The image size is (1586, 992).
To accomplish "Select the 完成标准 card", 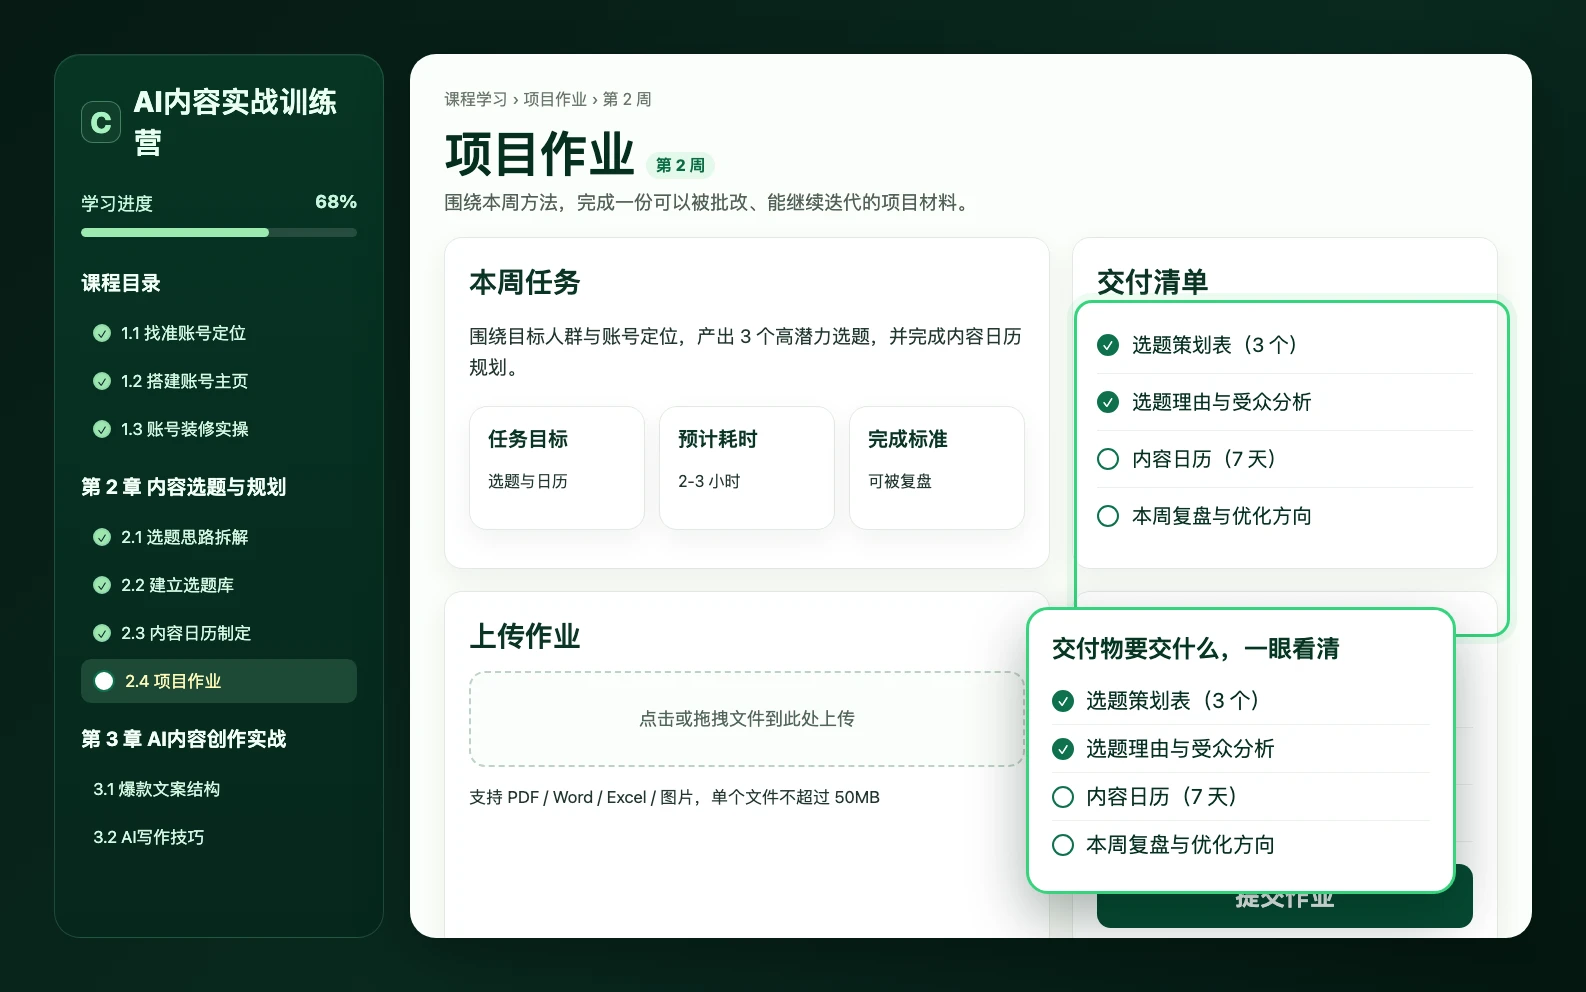I will [937, 468].
